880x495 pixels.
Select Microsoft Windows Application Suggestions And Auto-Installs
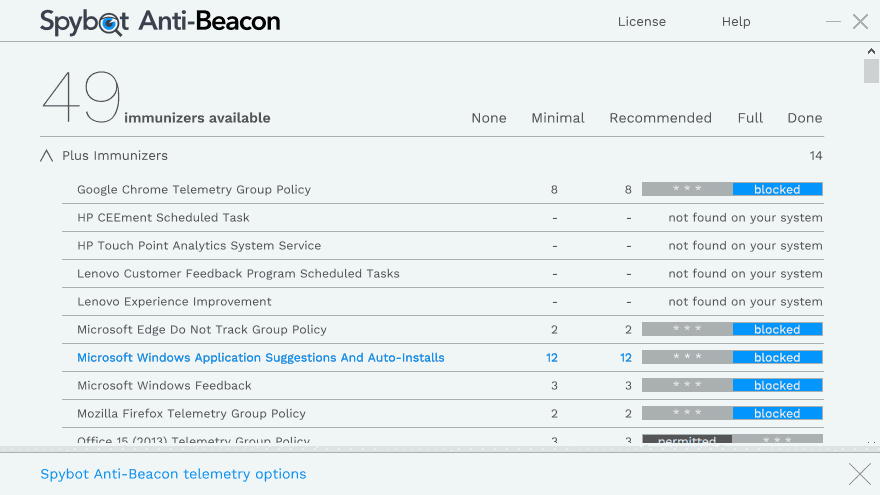260,357
